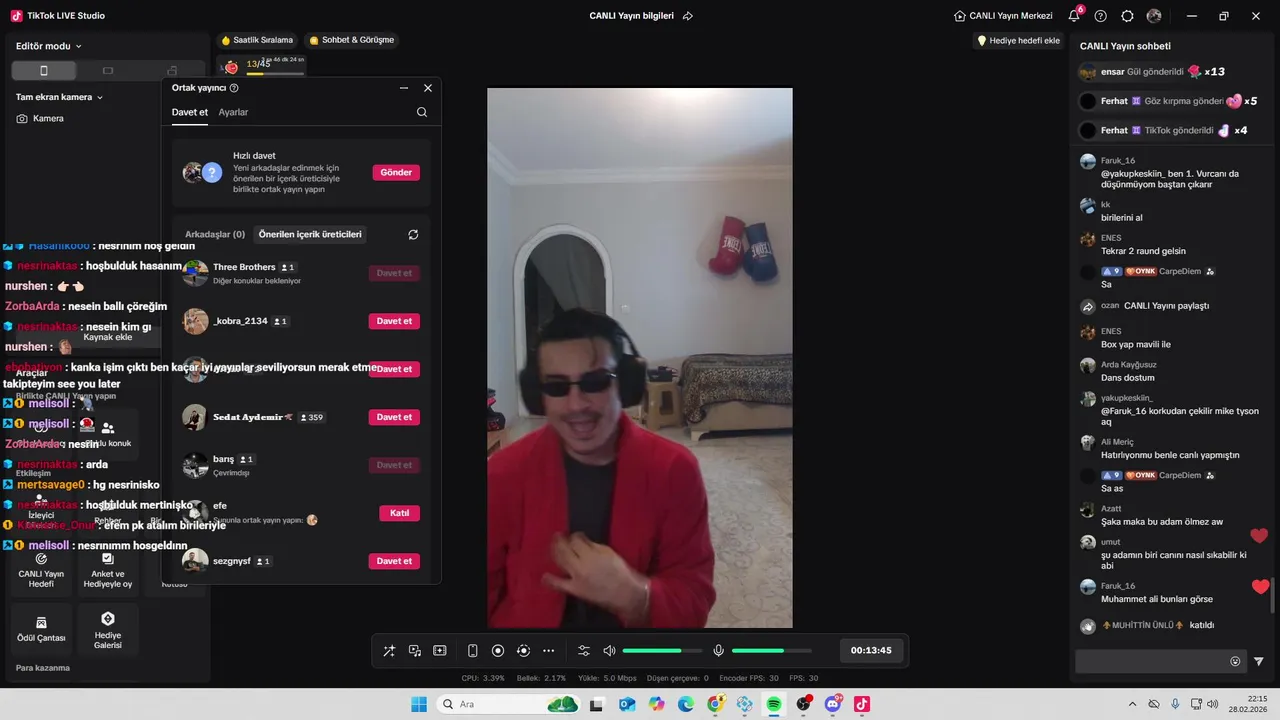The width and height of the screenshot is (1280, 720).
Task: Open Sohbet & Görüşme
Action: [x=351, y=40]
